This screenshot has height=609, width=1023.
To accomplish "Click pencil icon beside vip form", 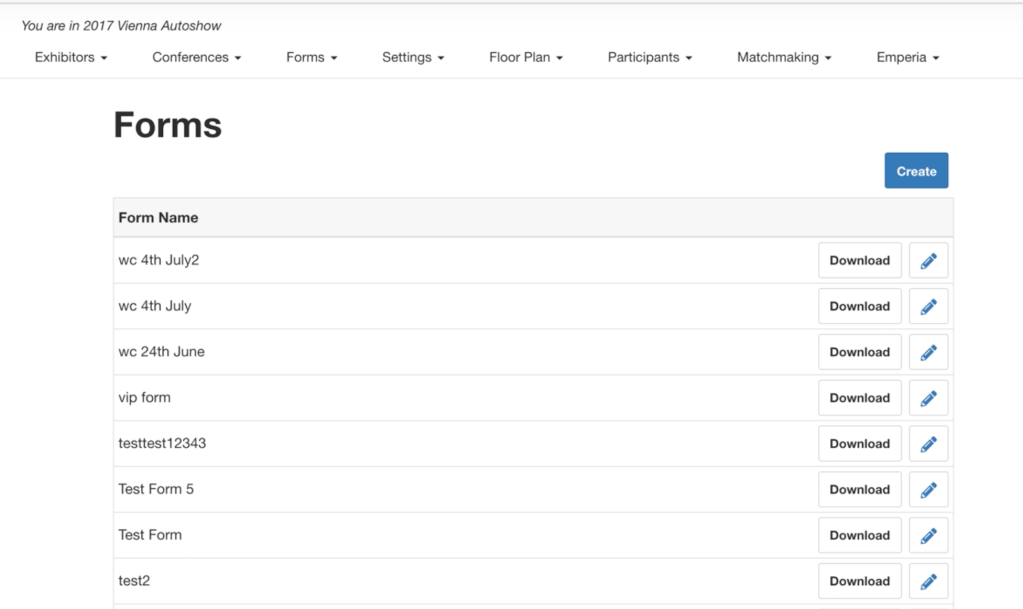I will [x=928, y=398].
